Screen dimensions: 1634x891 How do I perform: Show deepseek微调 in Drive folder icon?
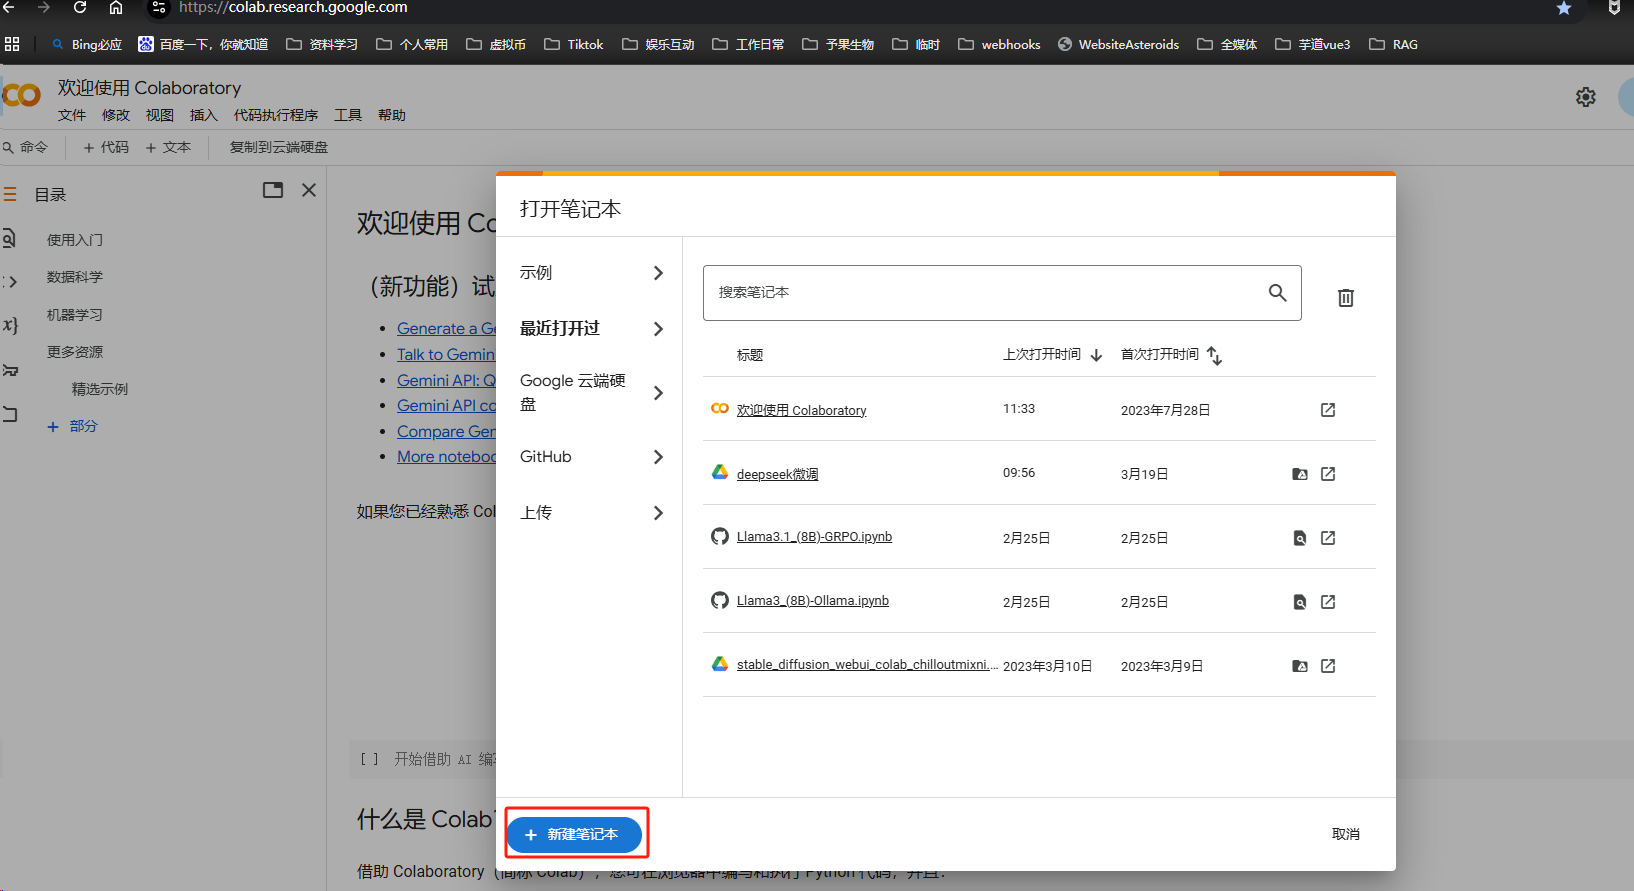(1300, 474)
